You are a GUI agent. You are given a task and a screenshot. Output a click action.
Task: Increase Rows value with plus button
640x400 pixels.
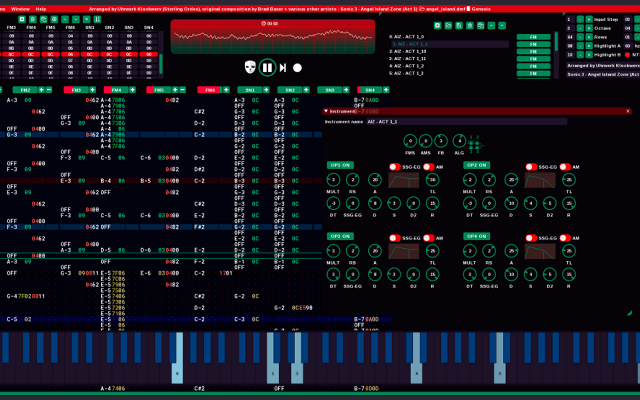(589, 37)
